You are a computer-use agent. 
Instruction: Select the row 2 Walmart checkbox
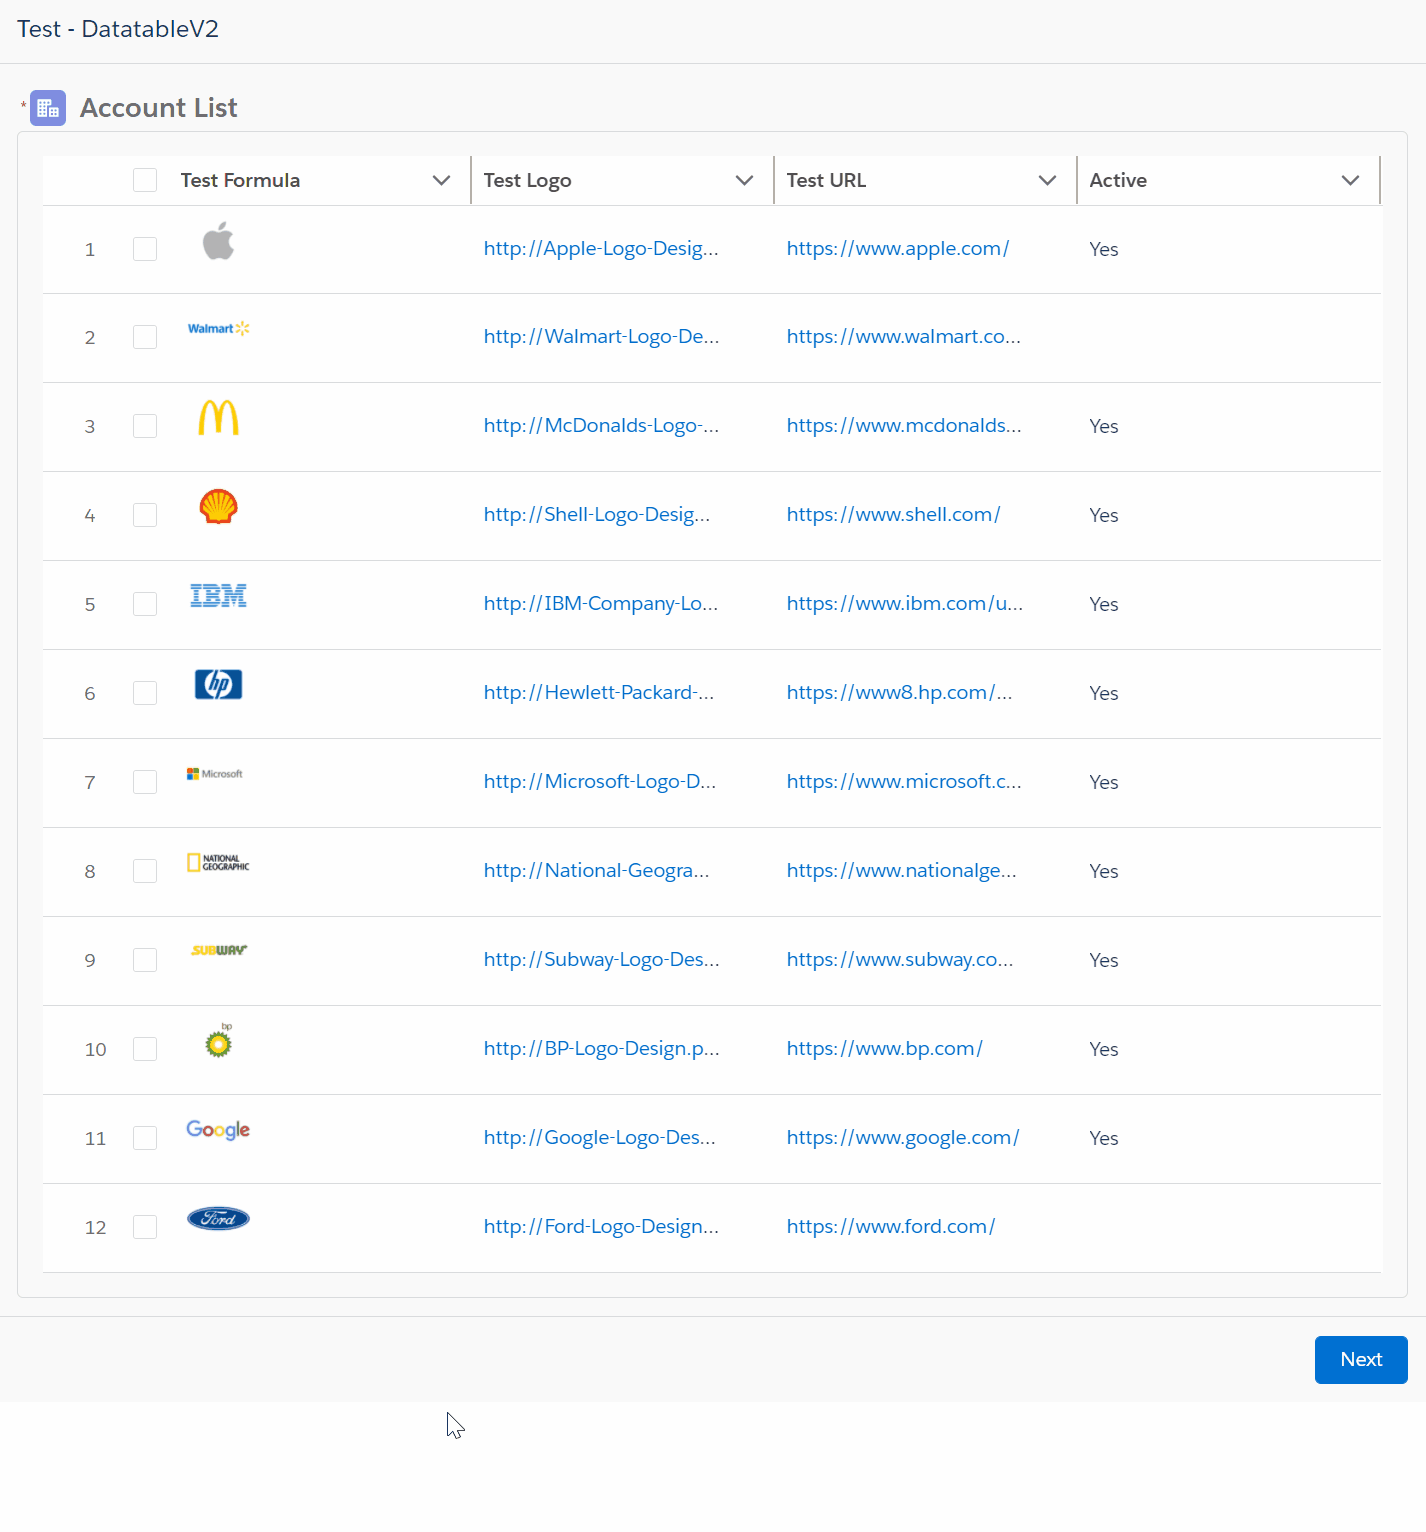pyautogui.click(x=145, y=337)
